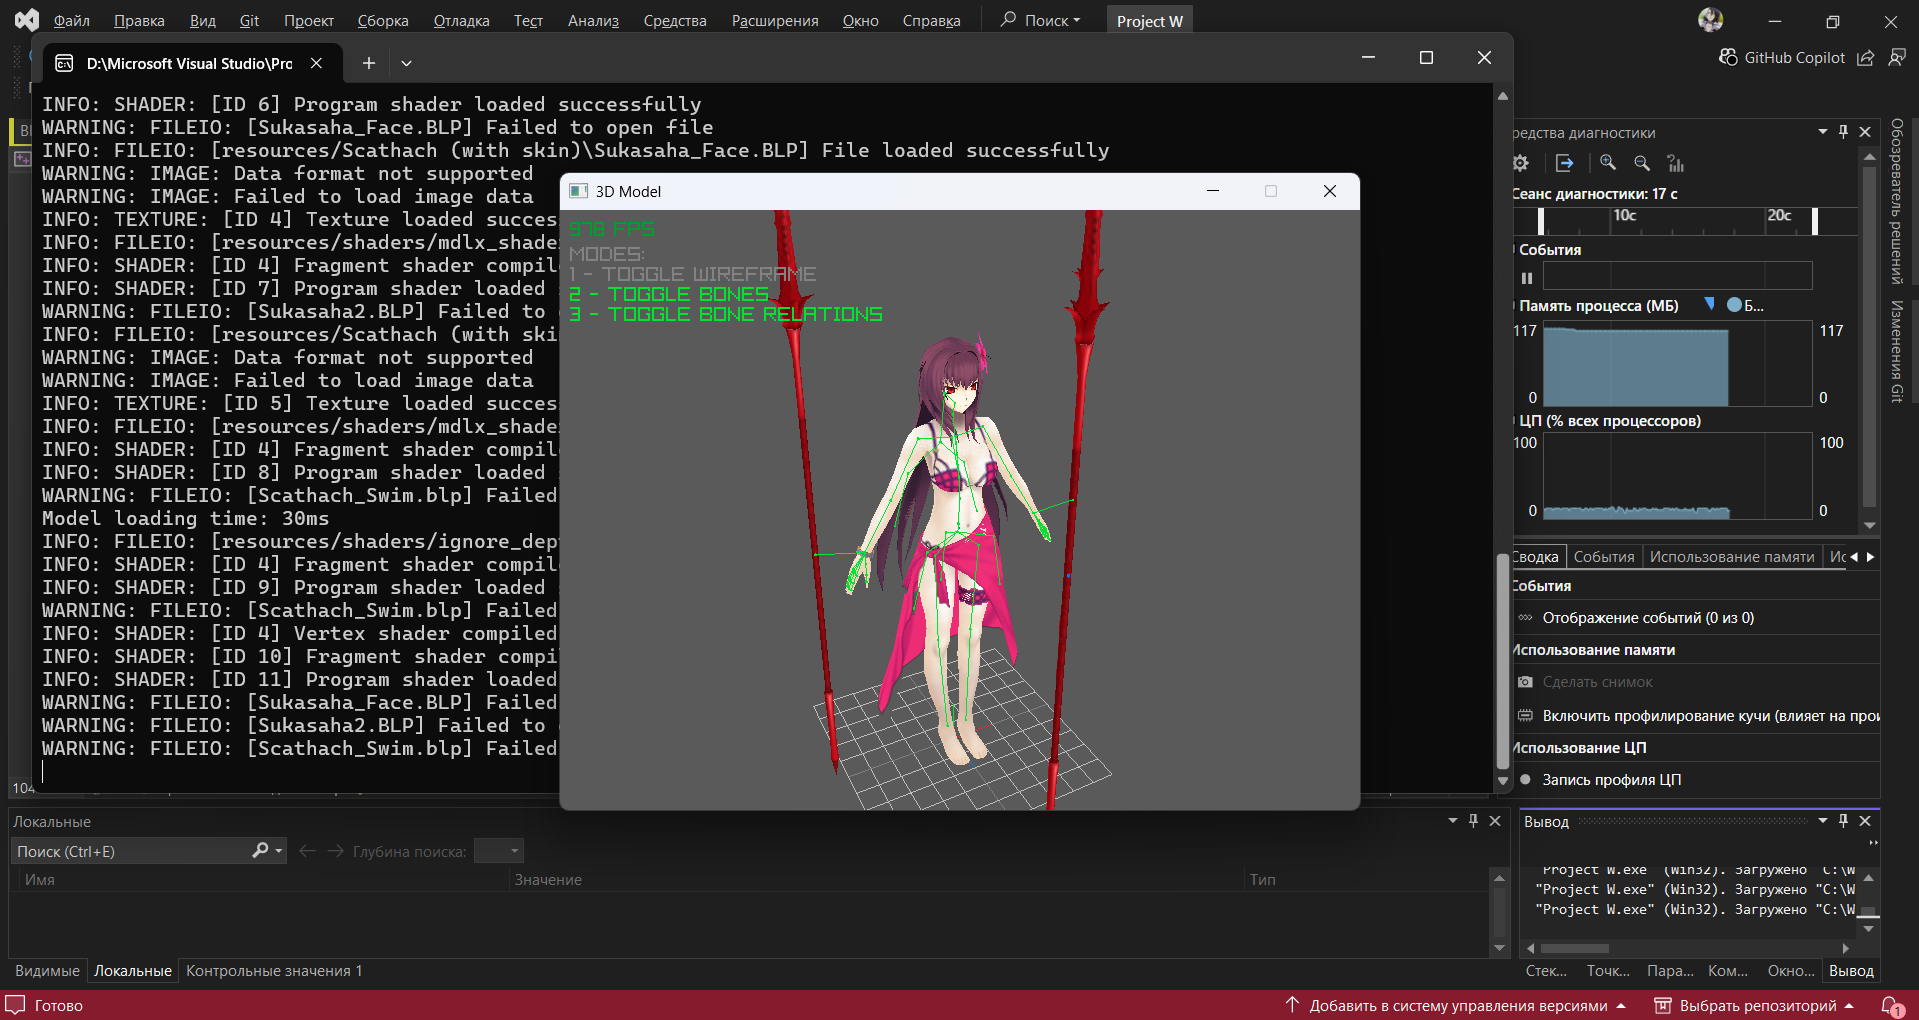Viewport: 1919px width, 1020px height.
Task: Pause the events track in diagnostics
Action: click(x=1527, y=278)
